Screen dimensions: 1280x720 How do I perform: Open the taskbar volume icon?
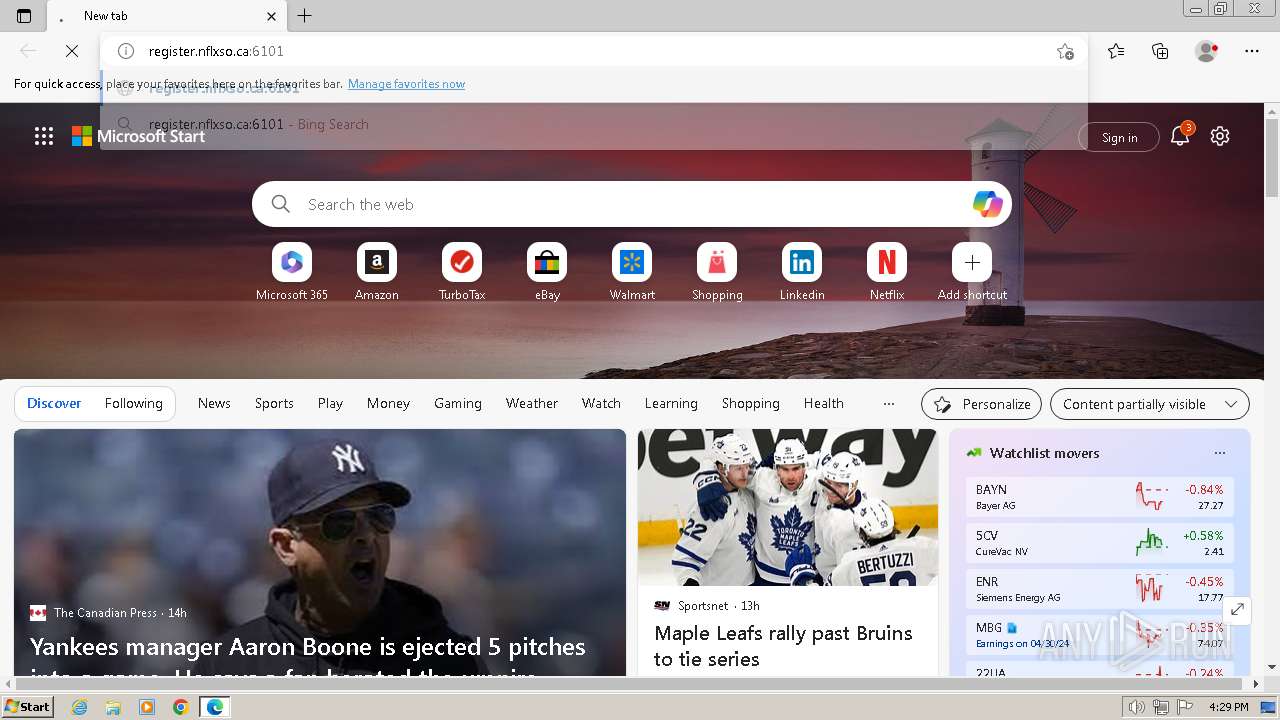pos(1137,707)
